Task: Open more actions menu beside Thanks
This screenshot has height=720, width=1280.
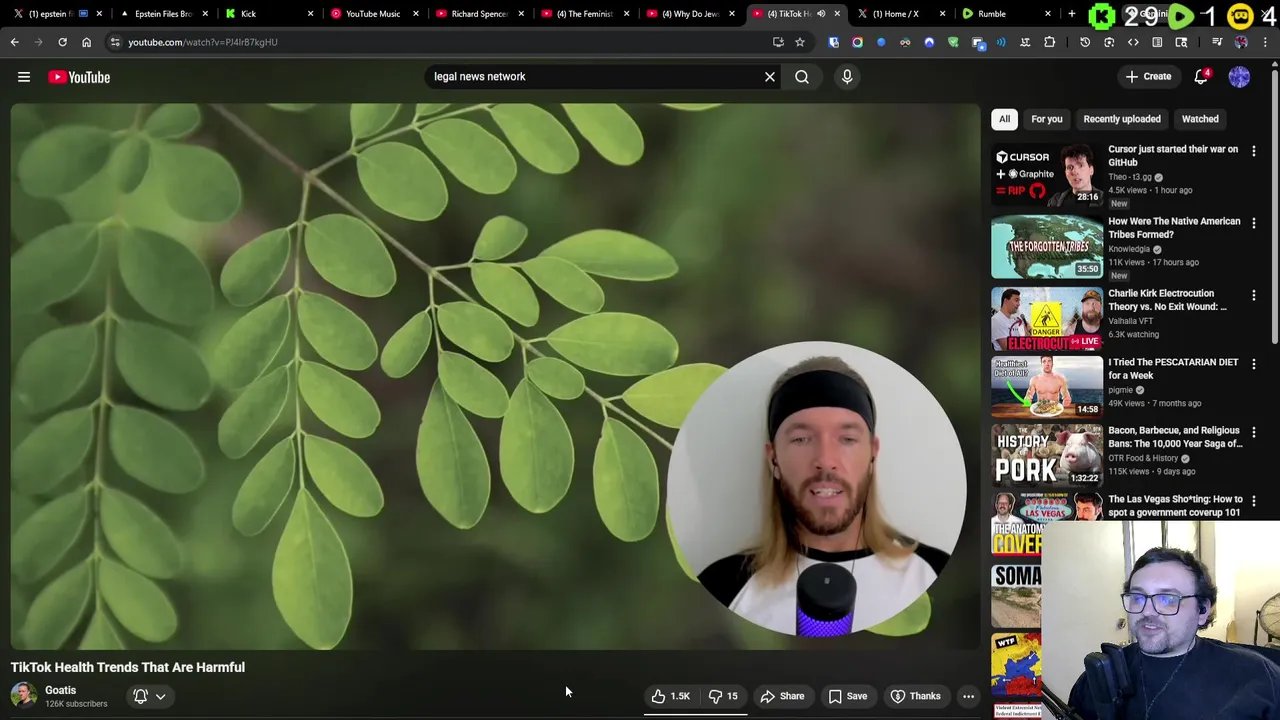Action: (x=968, y=696)
